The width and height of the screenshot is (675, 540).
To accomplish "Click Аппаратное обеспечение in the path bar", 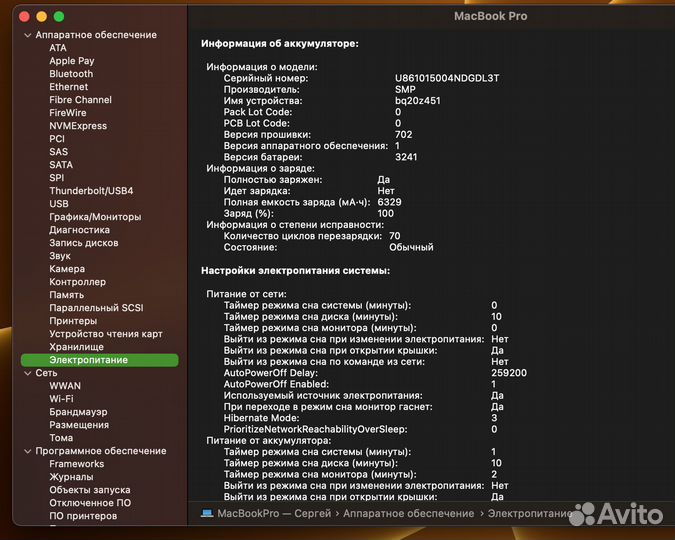I will click(x=408, y=513).
